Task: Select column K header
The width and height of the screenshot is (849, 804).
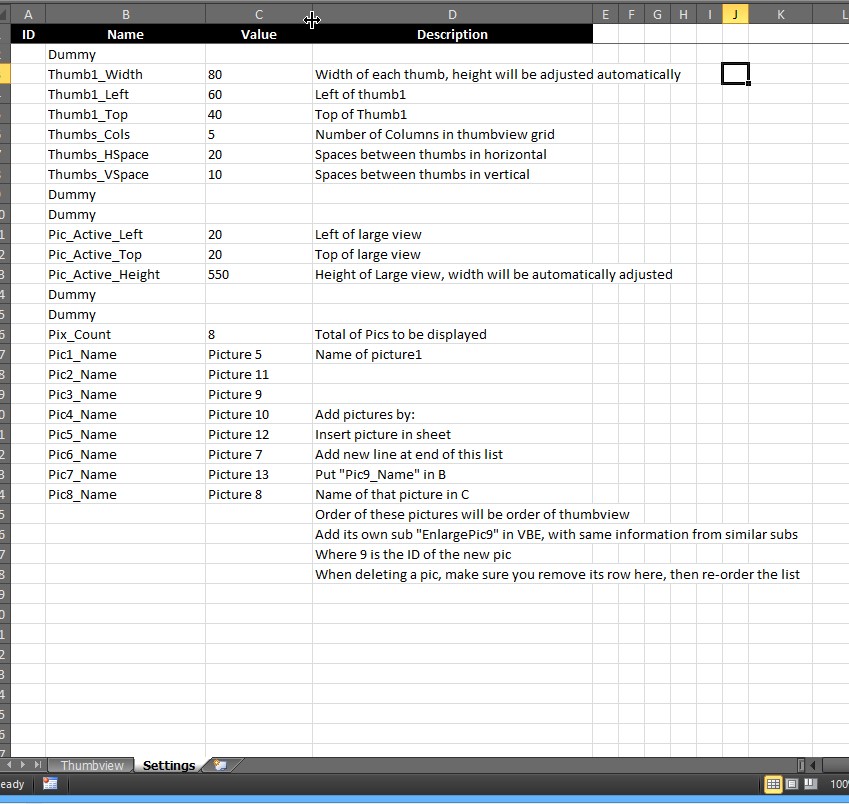Action: tap(780, 15)
